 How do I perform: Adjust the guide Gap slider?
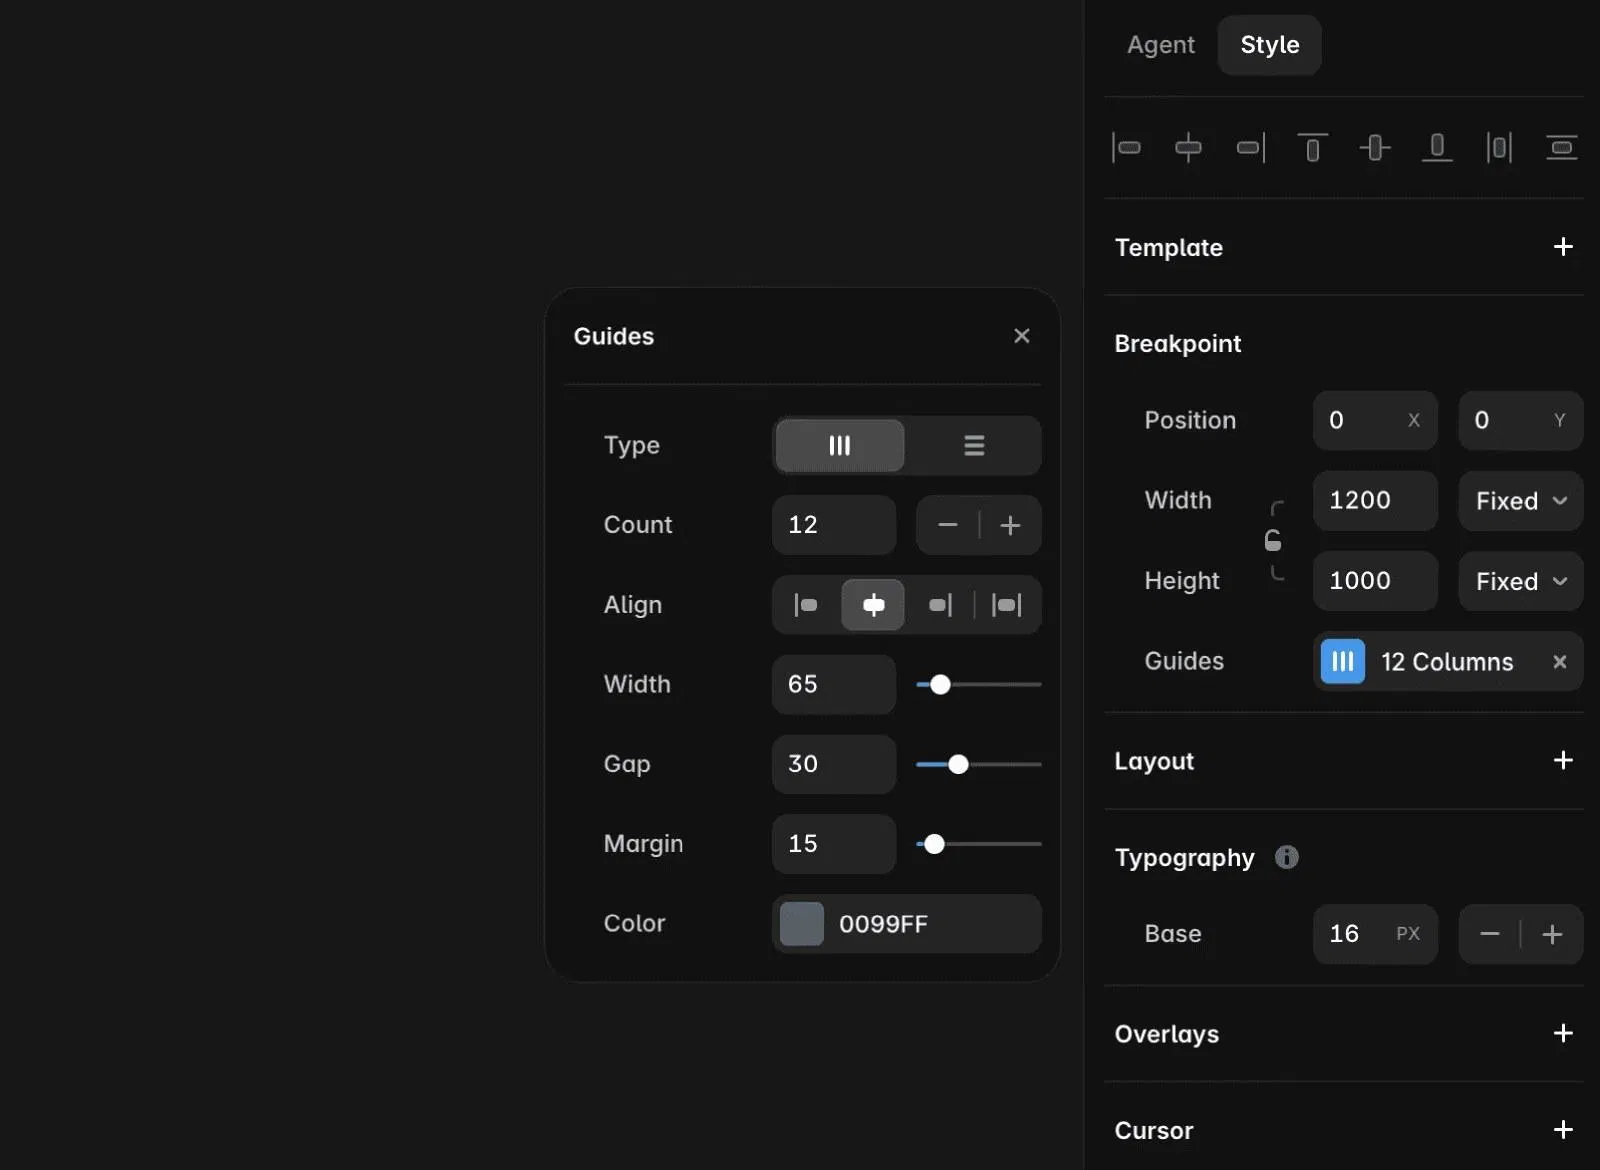tap(979, 765)
